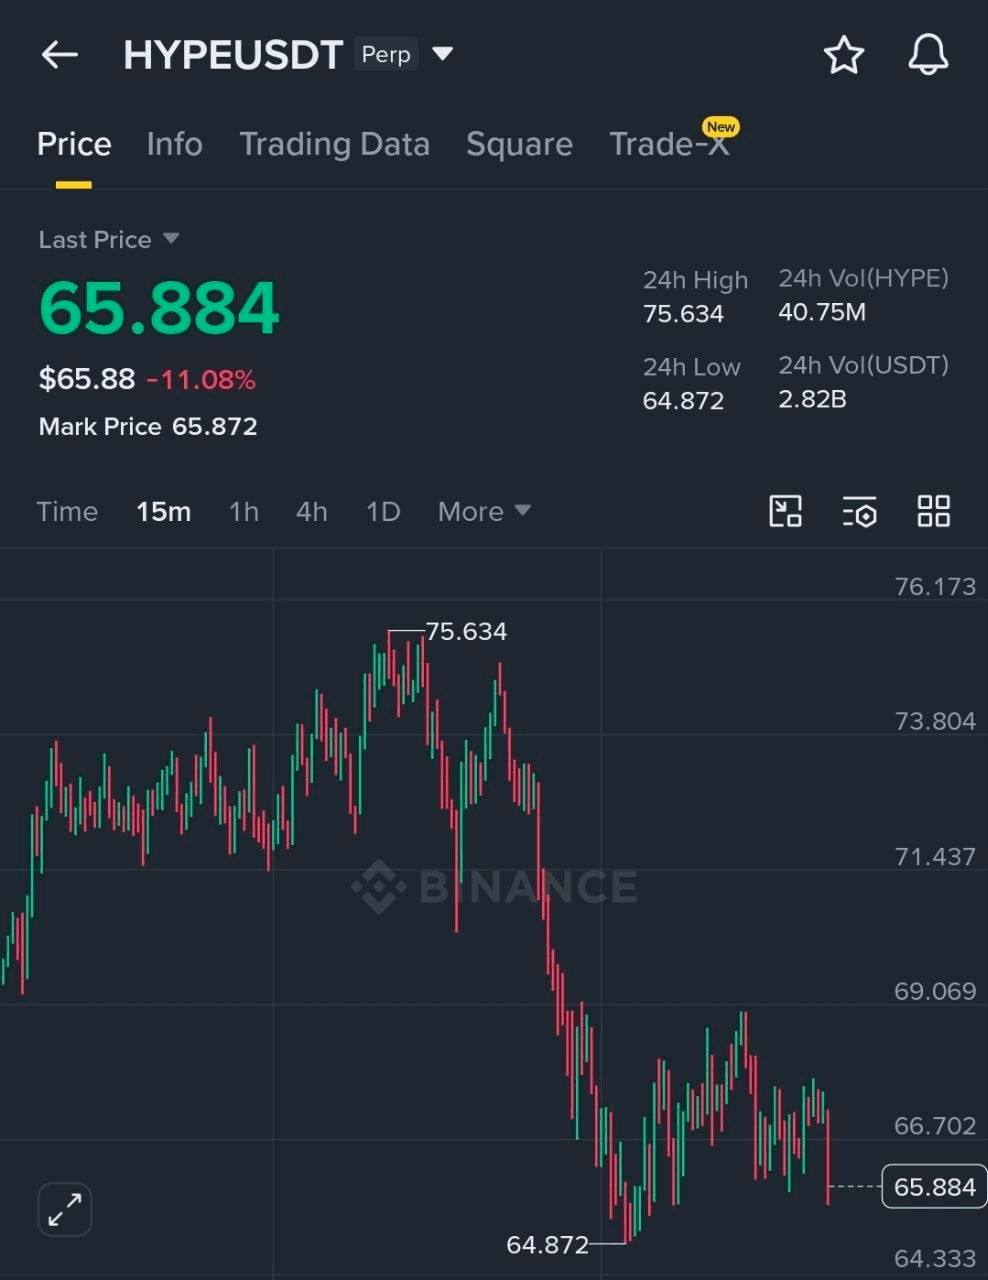
Task: Open the Trade-X tab
Action: pyautogui.click(x=672, y=144)
